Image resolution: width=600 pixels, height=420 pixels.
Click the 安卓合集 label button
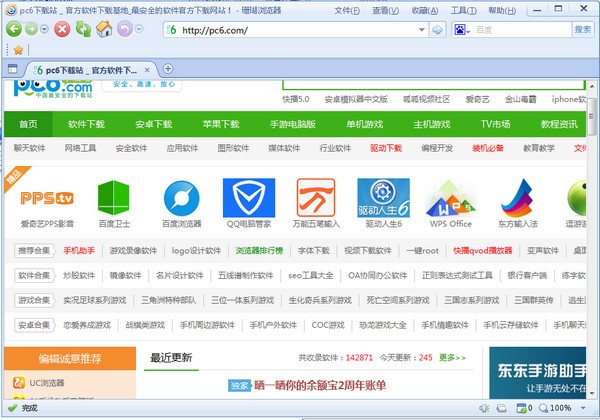34,325
